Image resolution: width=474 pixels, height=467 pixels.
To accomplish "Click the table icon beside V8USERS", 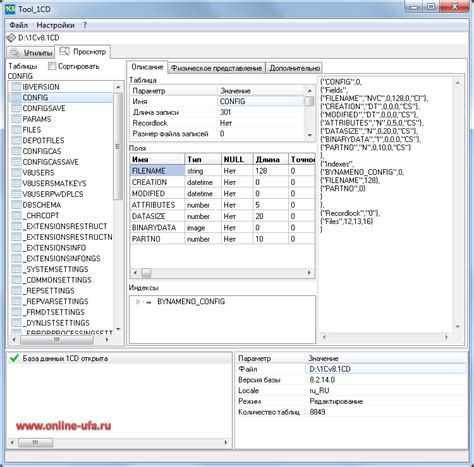I will [16, 173].
